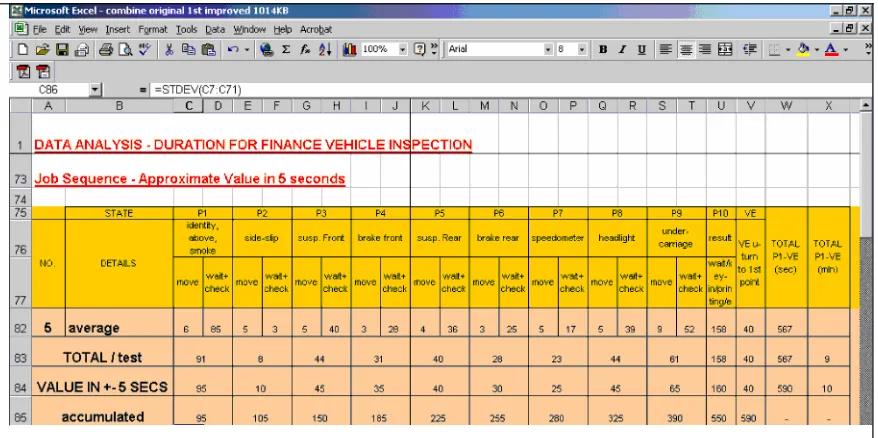Screen dimensions: 878x438
Task: Open the font size dropdown
Action: point(582,50)
